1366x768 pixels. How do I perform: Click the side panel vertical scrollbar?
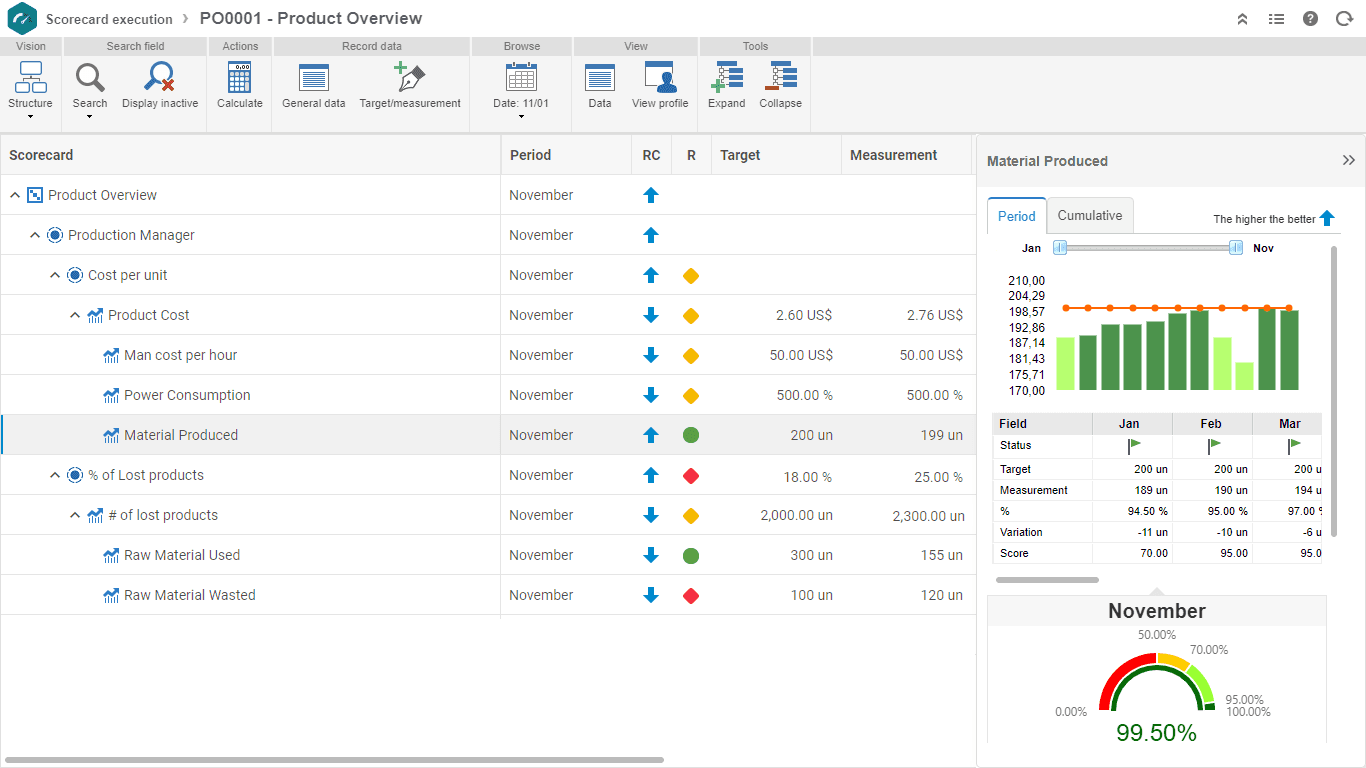click(1334, 392)
